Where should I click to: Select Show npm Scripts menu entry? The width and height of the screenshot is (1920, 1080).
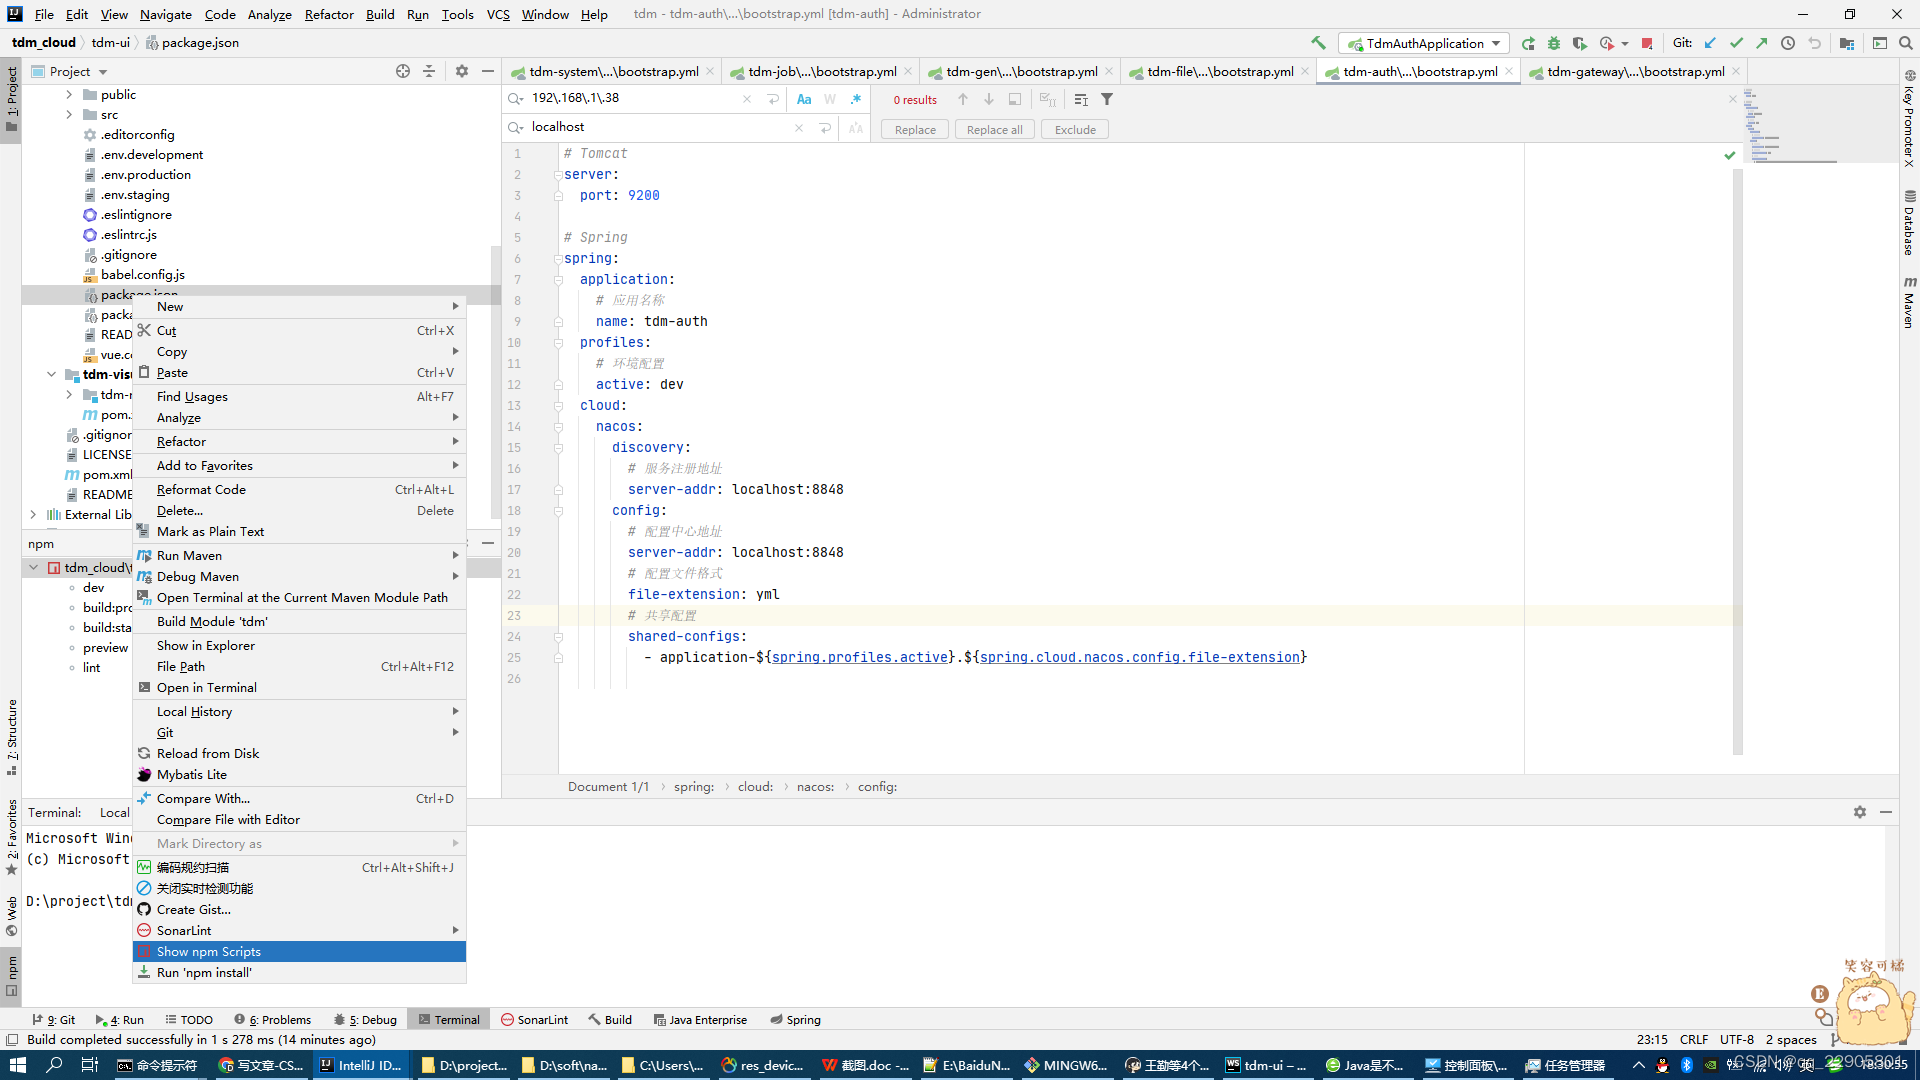[x=209, y=951]
